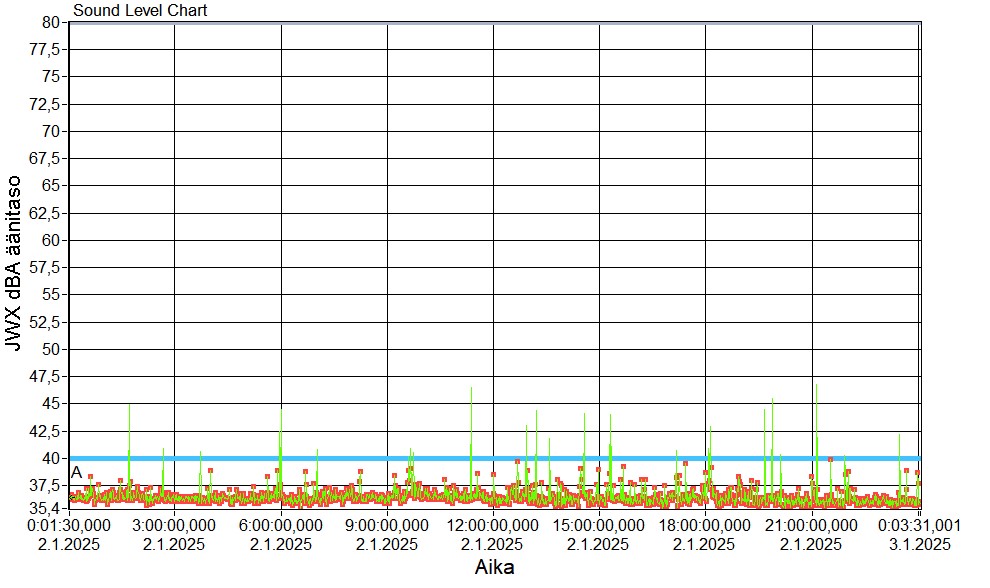The width and height of the screenshot is (990, 588).
Task: Click the 37,5 y-axis tick label
Action: coord(44,486)
